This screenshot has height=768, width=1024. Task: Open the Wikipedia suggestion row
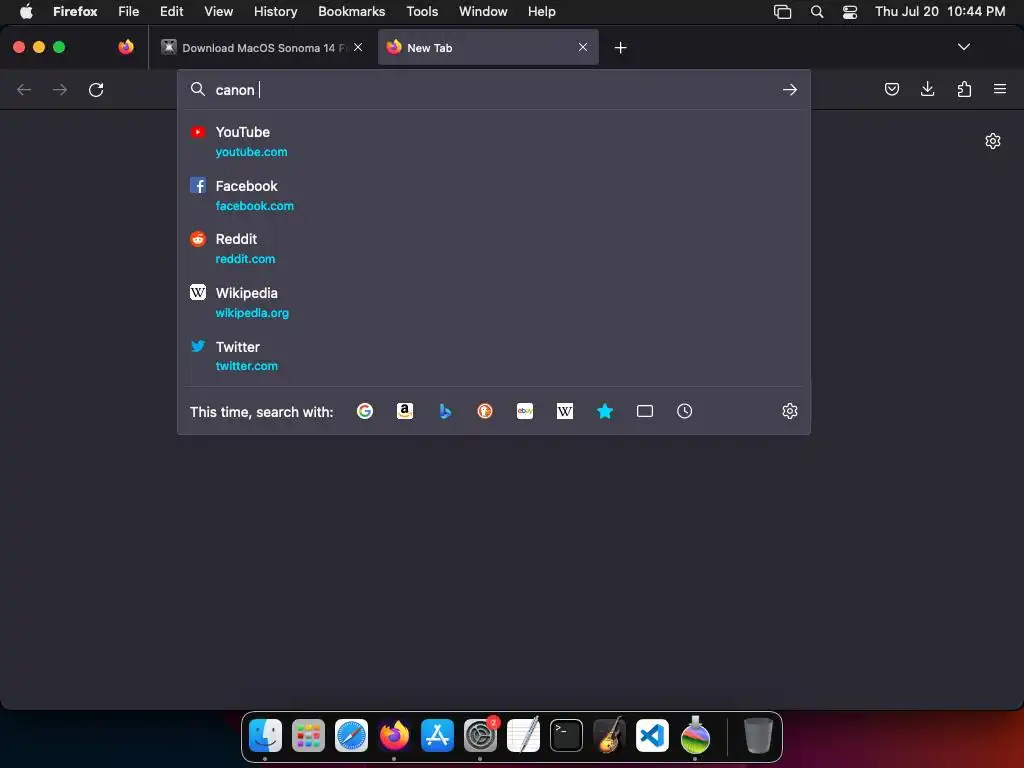tap(494, 302)
